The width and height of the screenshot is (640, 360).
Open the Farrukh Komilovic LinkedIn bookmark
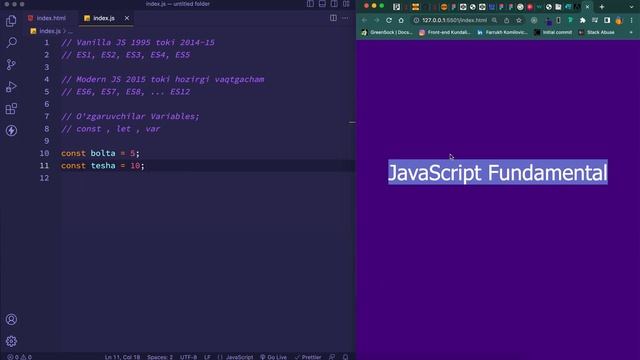502,32
